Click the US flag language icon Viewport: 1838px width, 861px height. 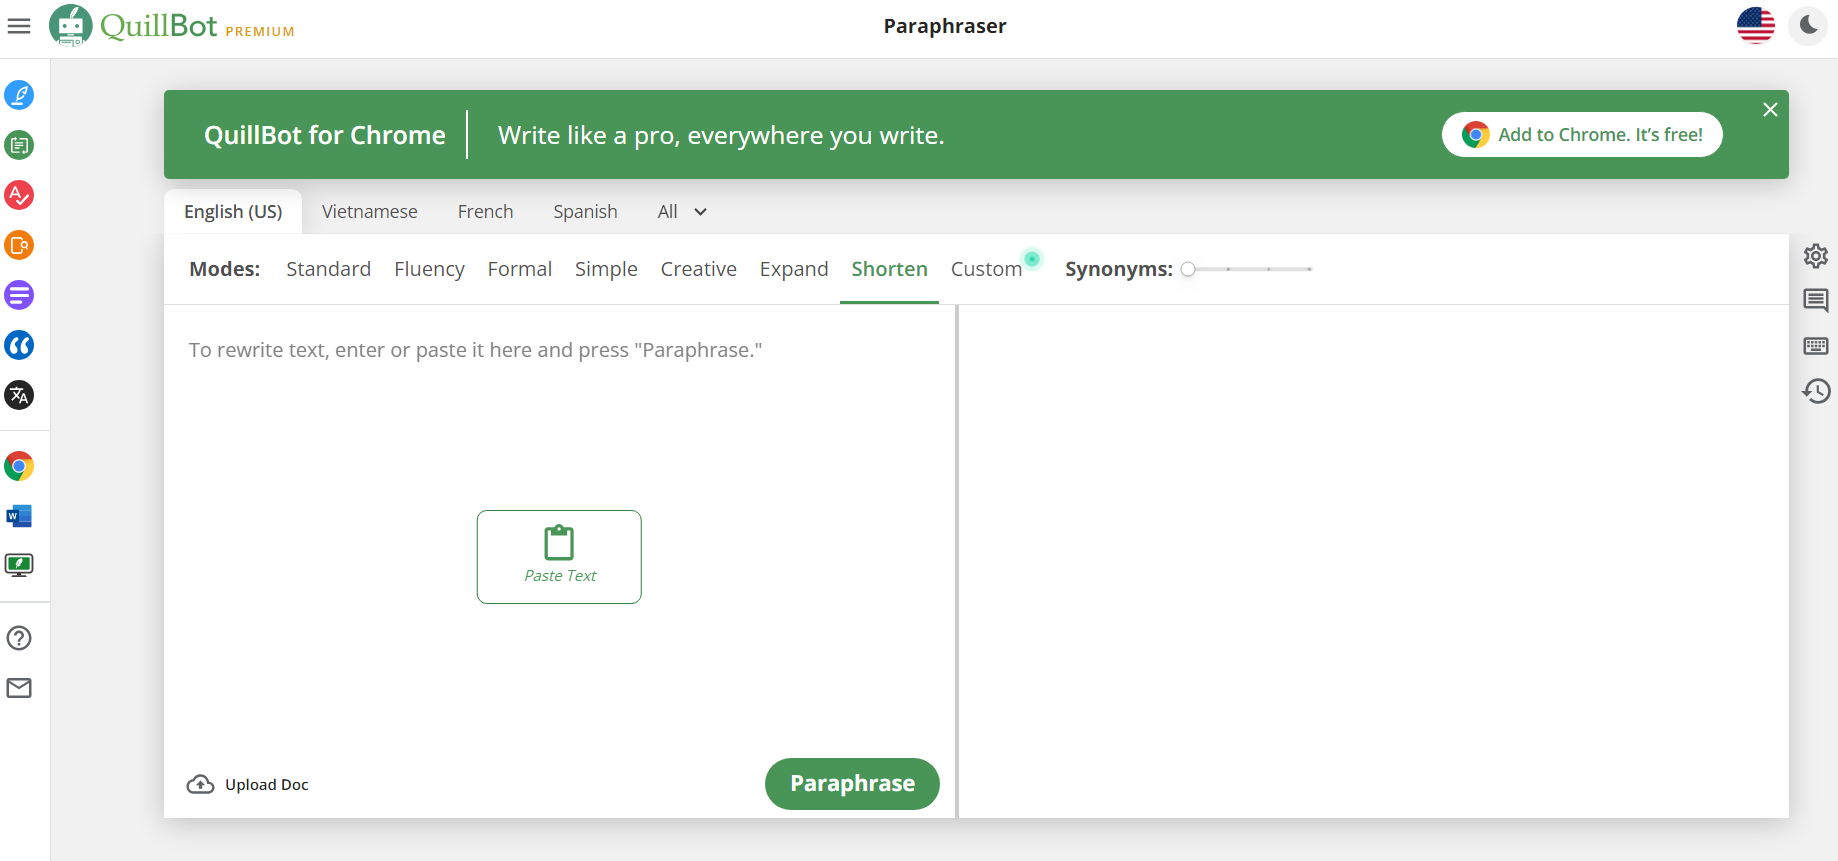(x=1756, y=26)
